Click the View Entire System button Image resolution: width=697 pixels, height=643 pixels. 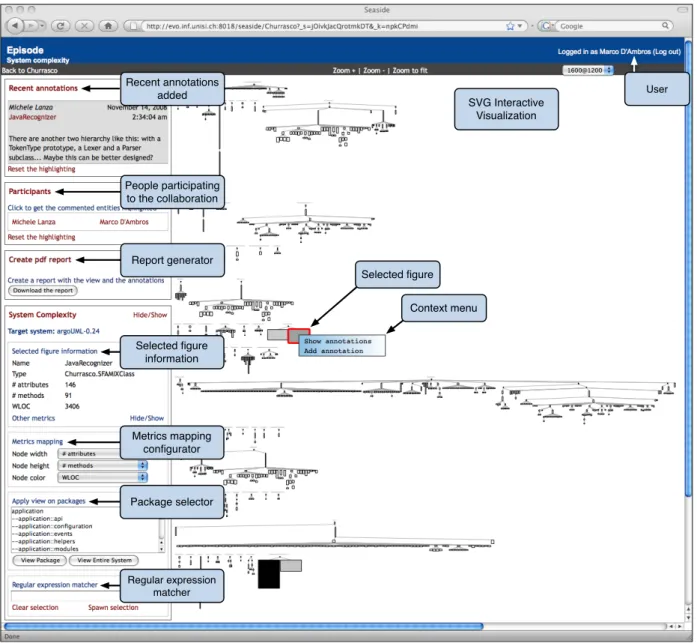pyautogui.click(x=104, y=560)
